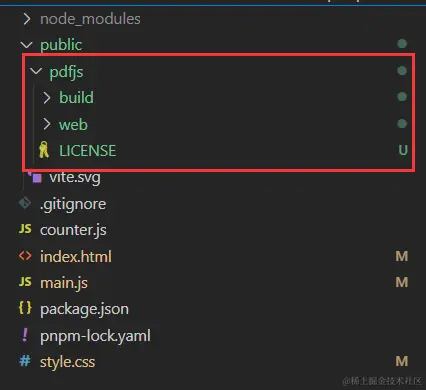The width and height of the screenshot is (426, 390).
Task: Click the green change dot beside public
Action: coord(402,44)
